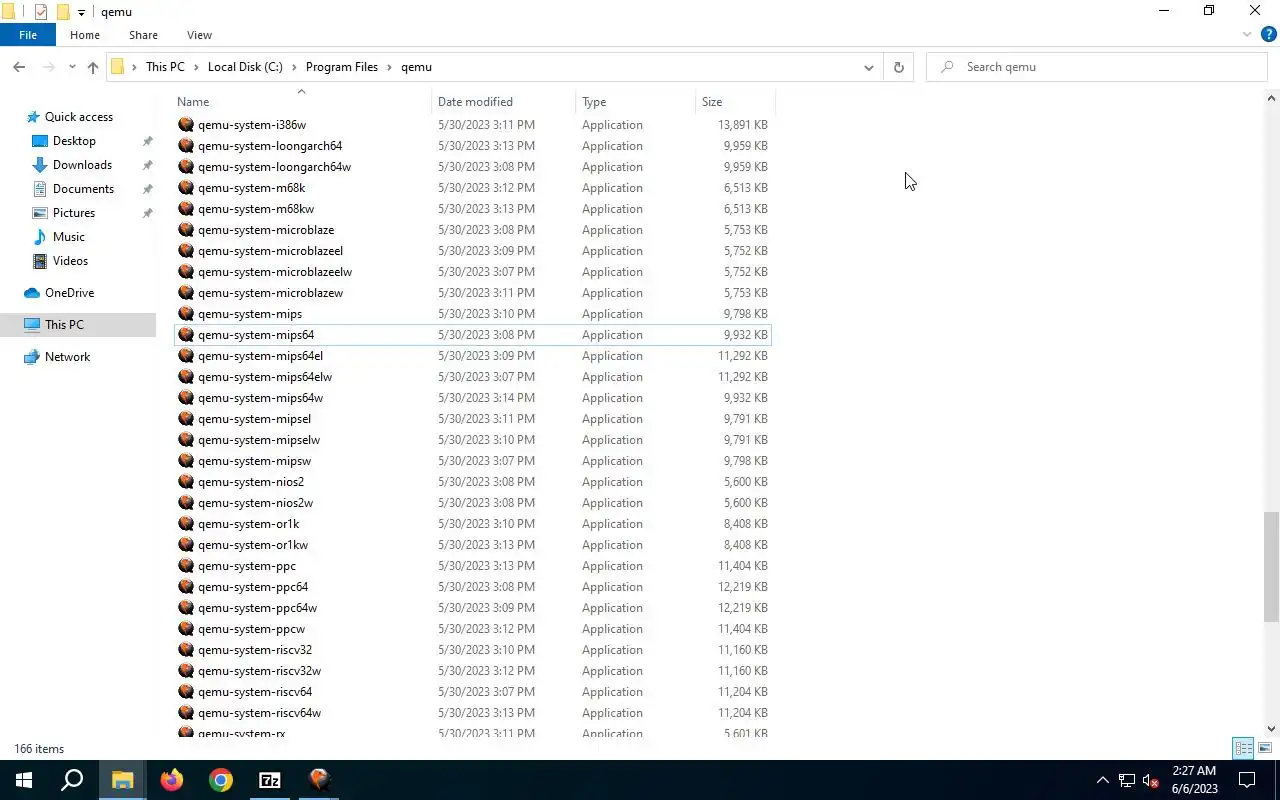Click the scrollbar up arrow
The width and height of the screenshot is (1280, 800).
1272,98
